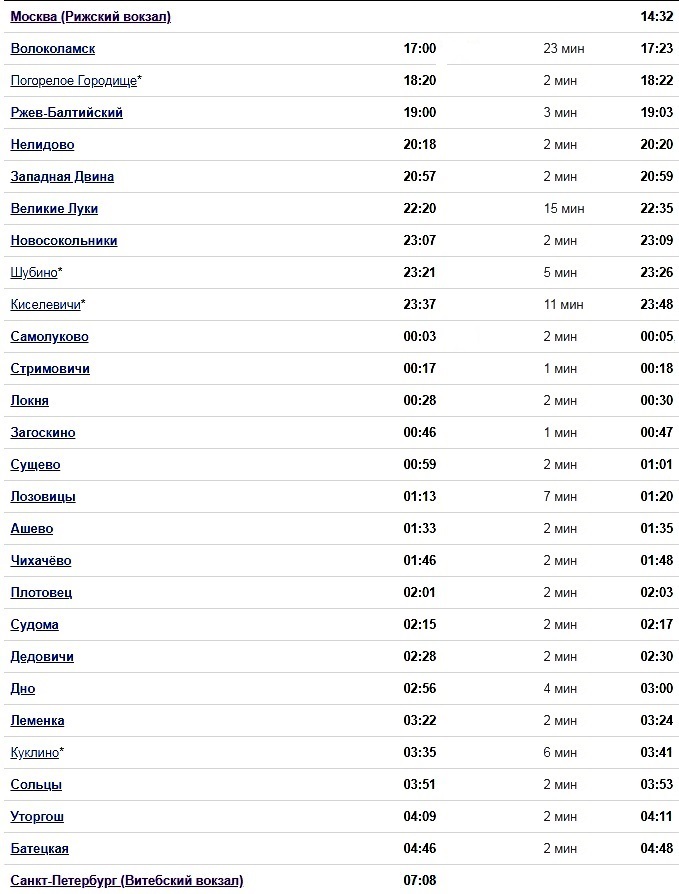Viewport: 679px width, 894px height.
Task: Open the Санкт-Петербург (Витебский вокзал) link
Action: coord(126,881)
